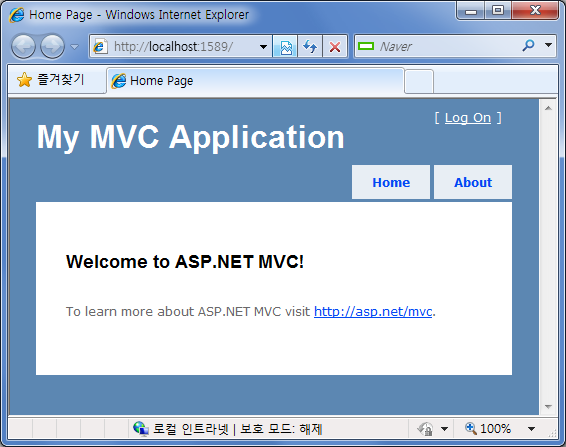Follow the Log On link
566x447 pixels.
[467, 118]
